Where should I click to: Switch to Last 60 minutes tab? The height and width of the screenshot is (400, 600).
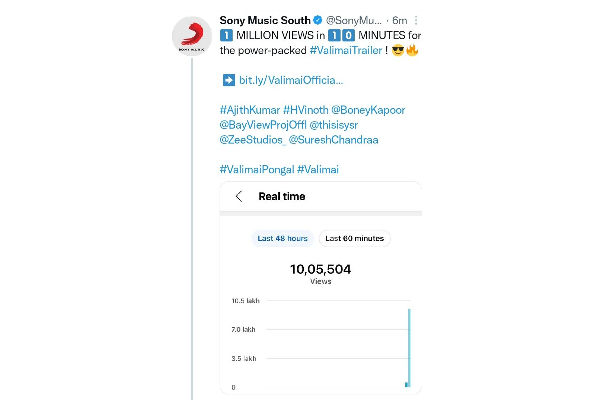point(354,238)
